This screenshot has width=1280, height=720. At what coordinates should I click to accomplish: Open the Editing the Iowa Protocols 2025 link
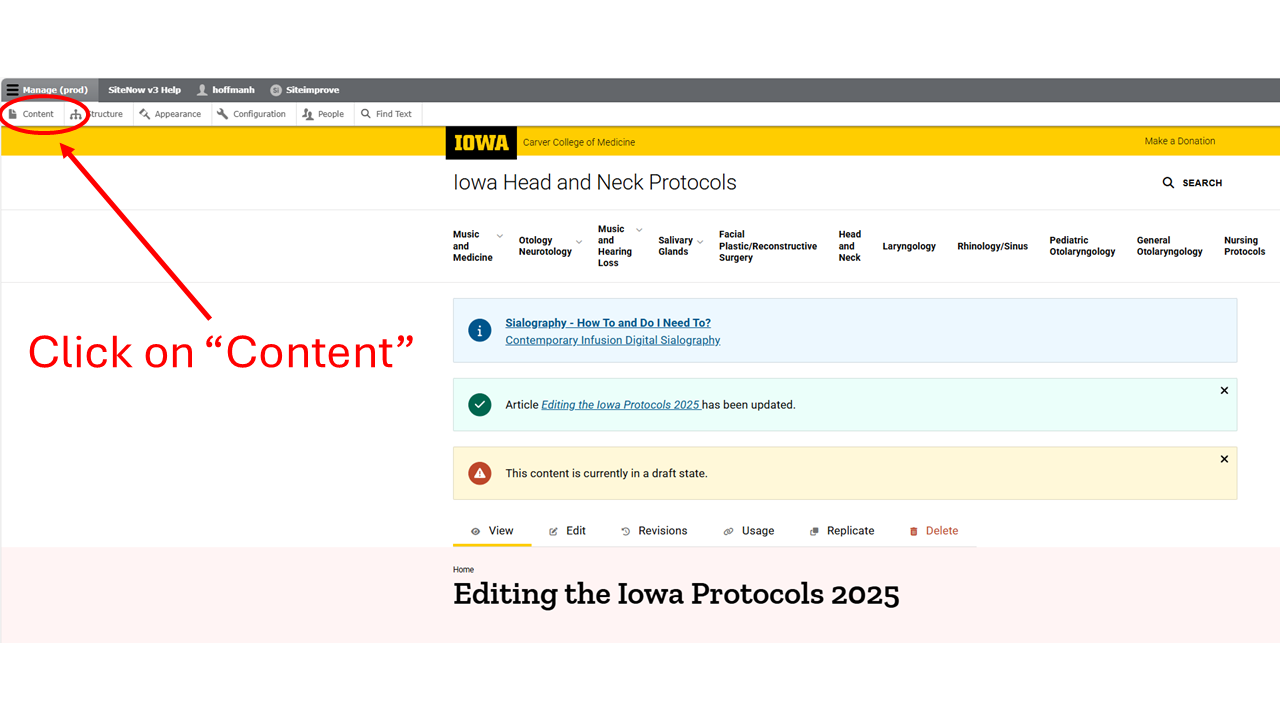click(619, 404)
